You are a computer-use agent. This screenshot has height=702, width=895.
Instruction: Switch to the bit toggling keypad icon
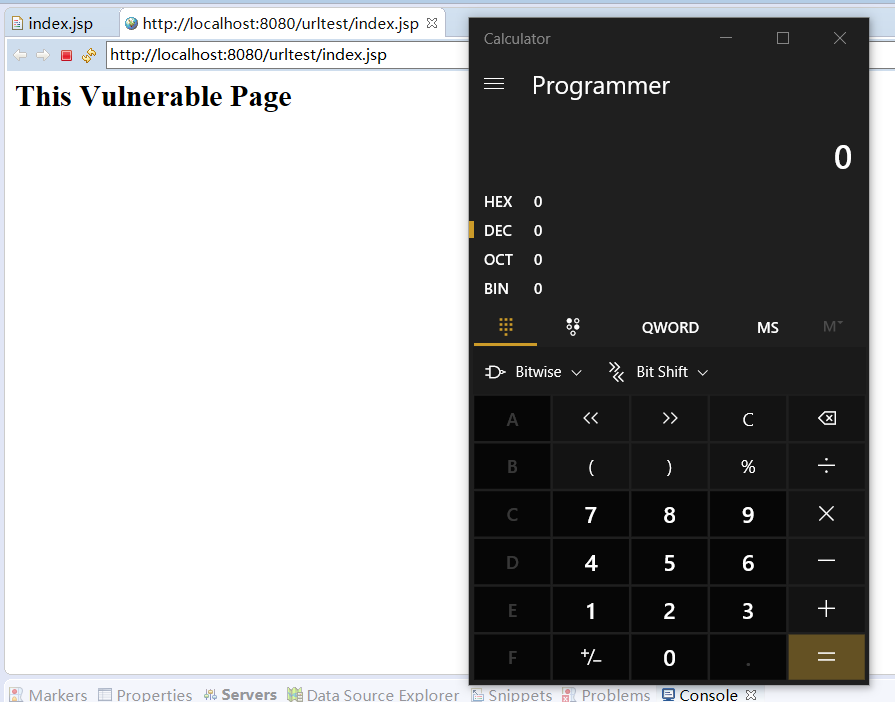pyautogui.click(x=573, y=327)
